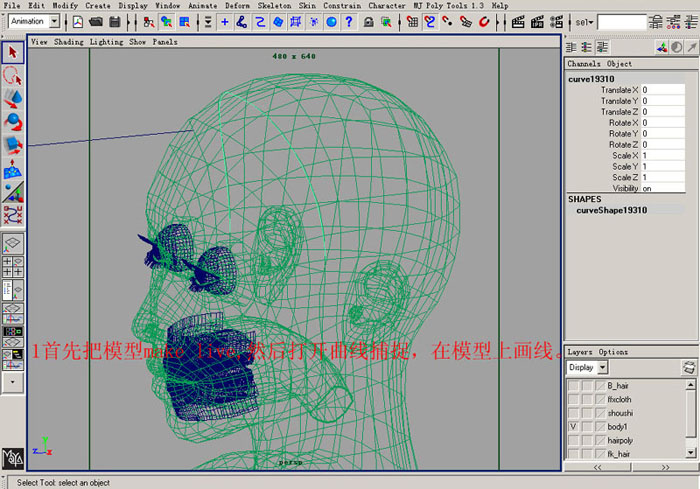Toggle the rendering selection mask sphere icon
This screenshot has width=700, height=489.
click(x=331, y=22)
